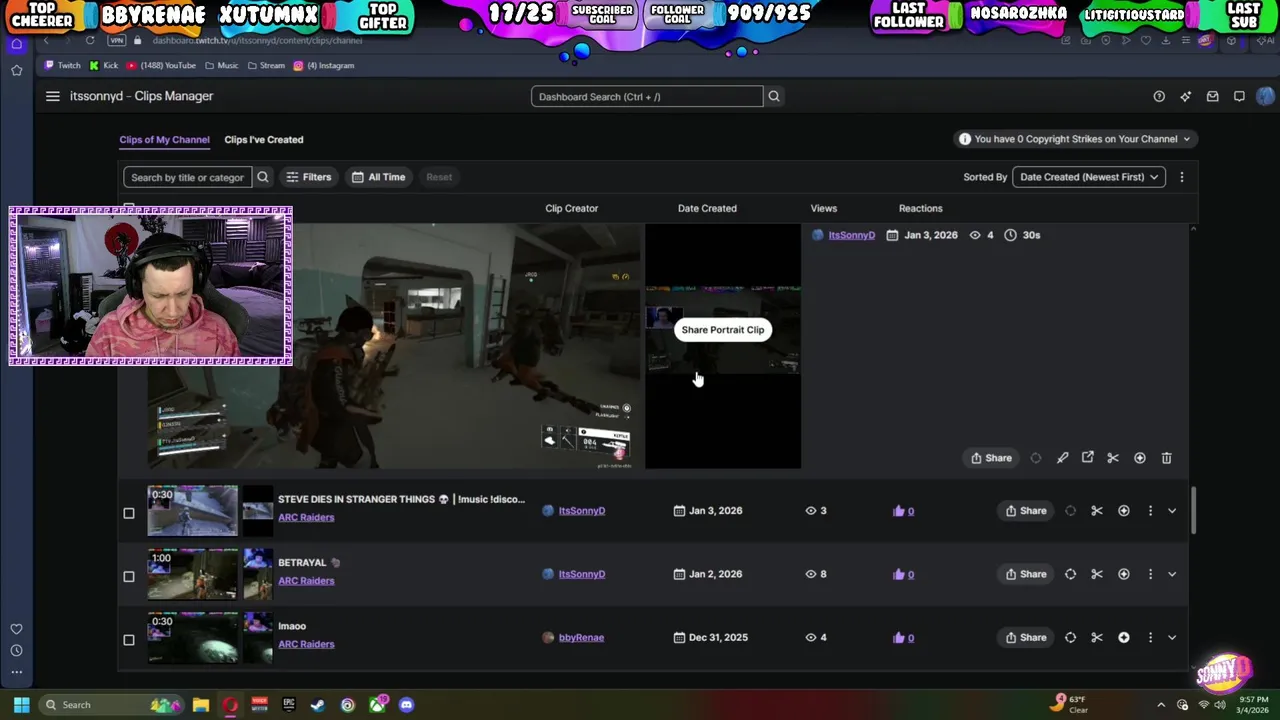Click the clips list vertical scrollbar
The height and width of the screenshot is (720, 1280).
click(x=1192, y=511)
